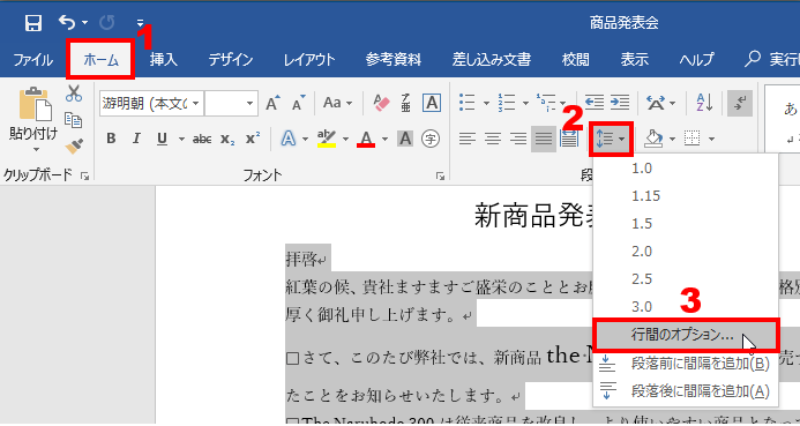Click the enclosed character 字 icon
Image resolution: width=800 pixels, height=426 pixels.
click(431, 138)
